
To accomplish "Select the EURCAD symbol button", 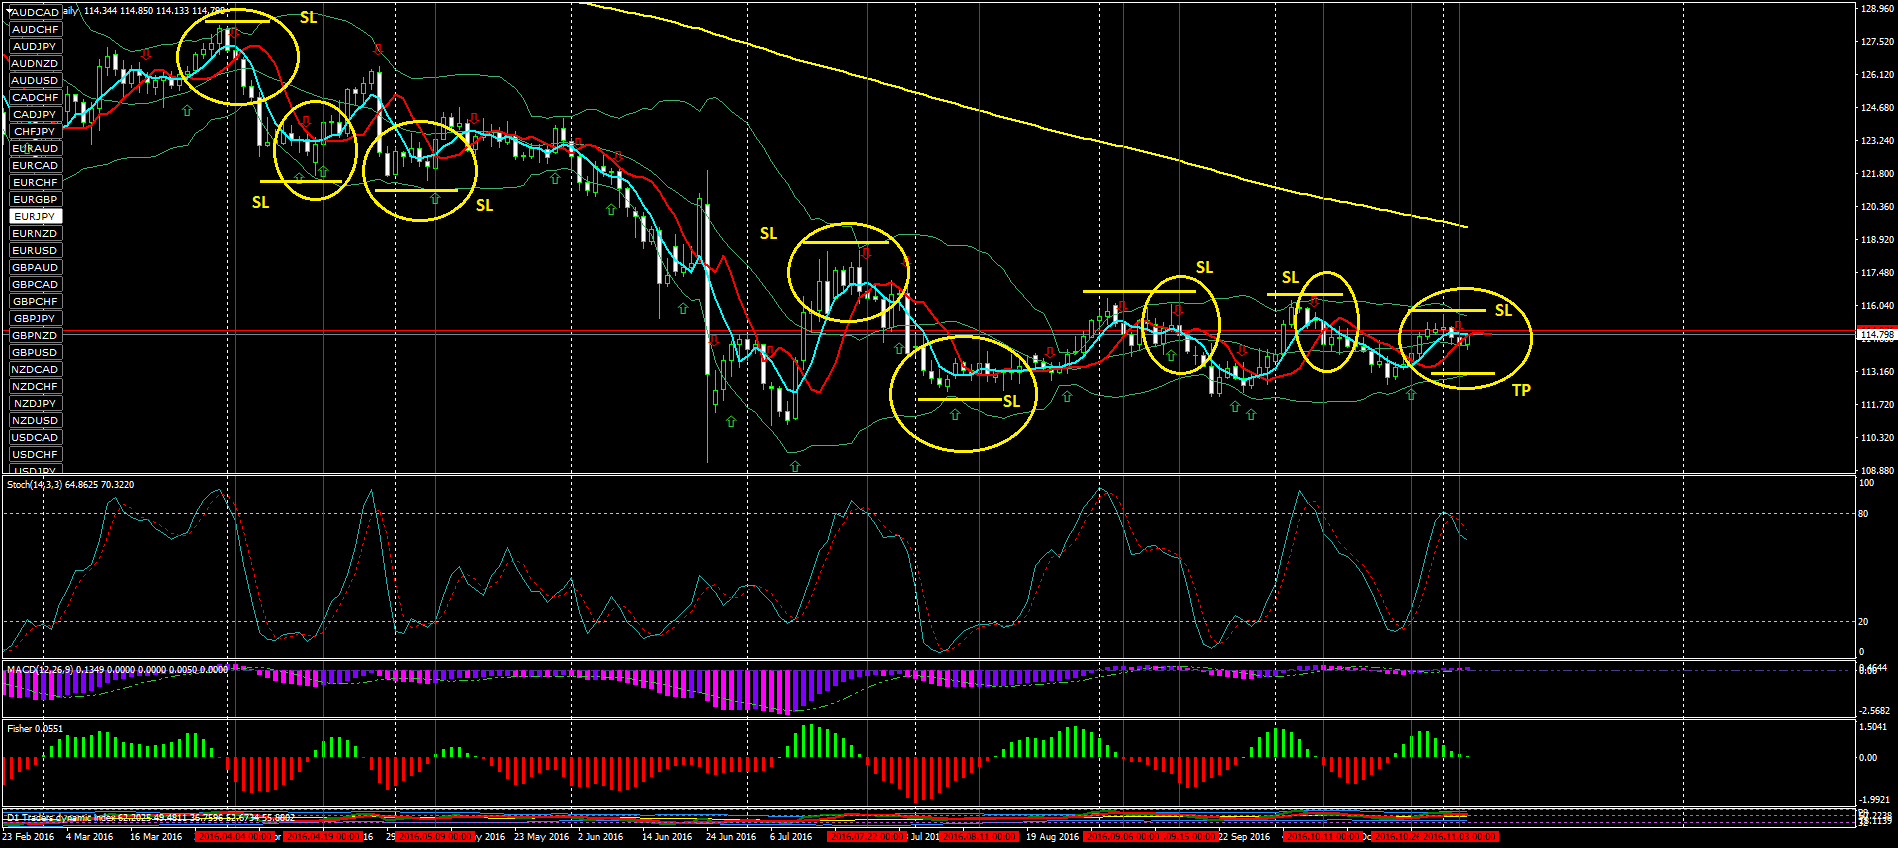I will point(35,165).
